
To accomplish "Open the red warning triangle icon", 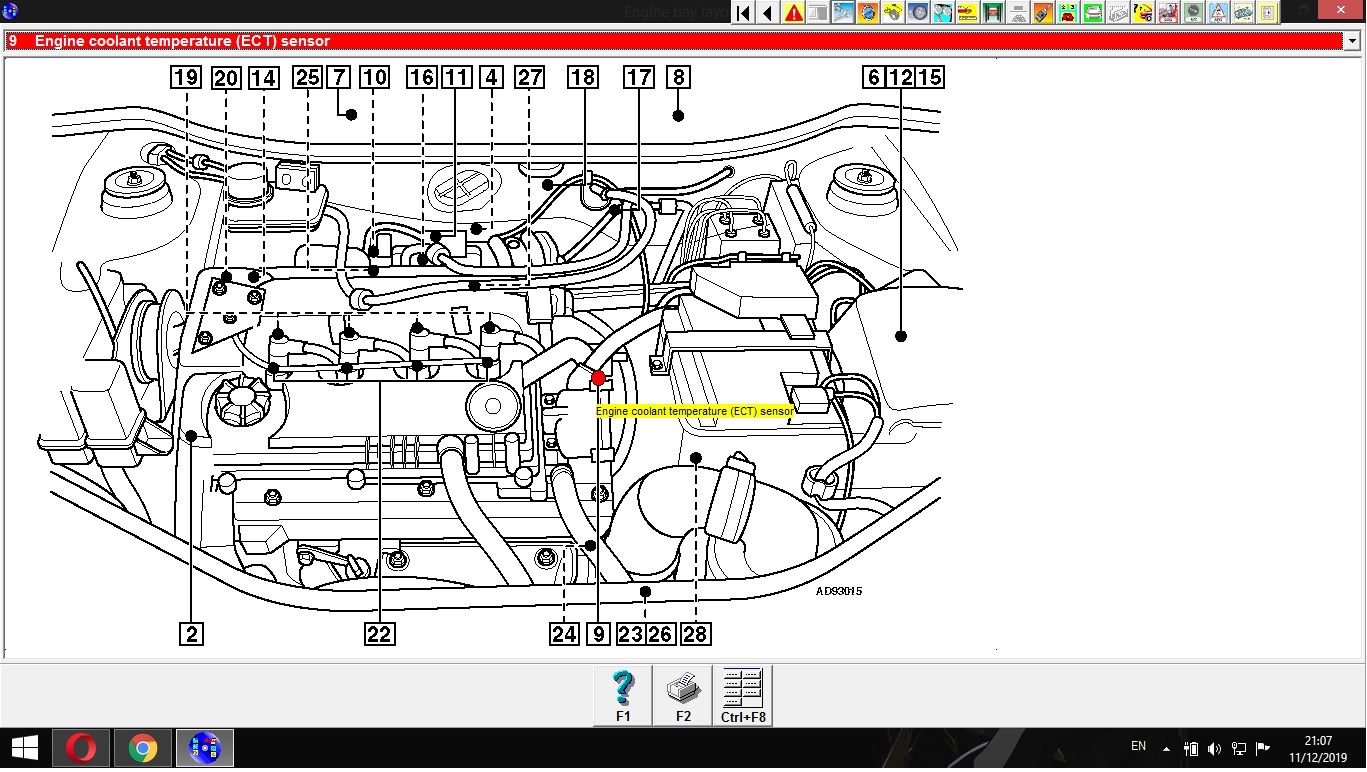I will click(794, 13).
